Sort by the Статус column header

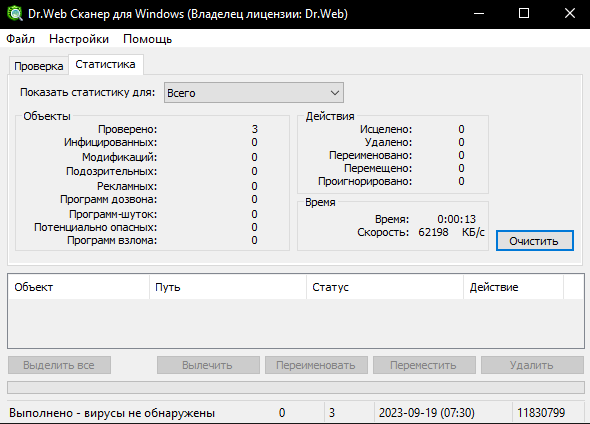[385, 287]
